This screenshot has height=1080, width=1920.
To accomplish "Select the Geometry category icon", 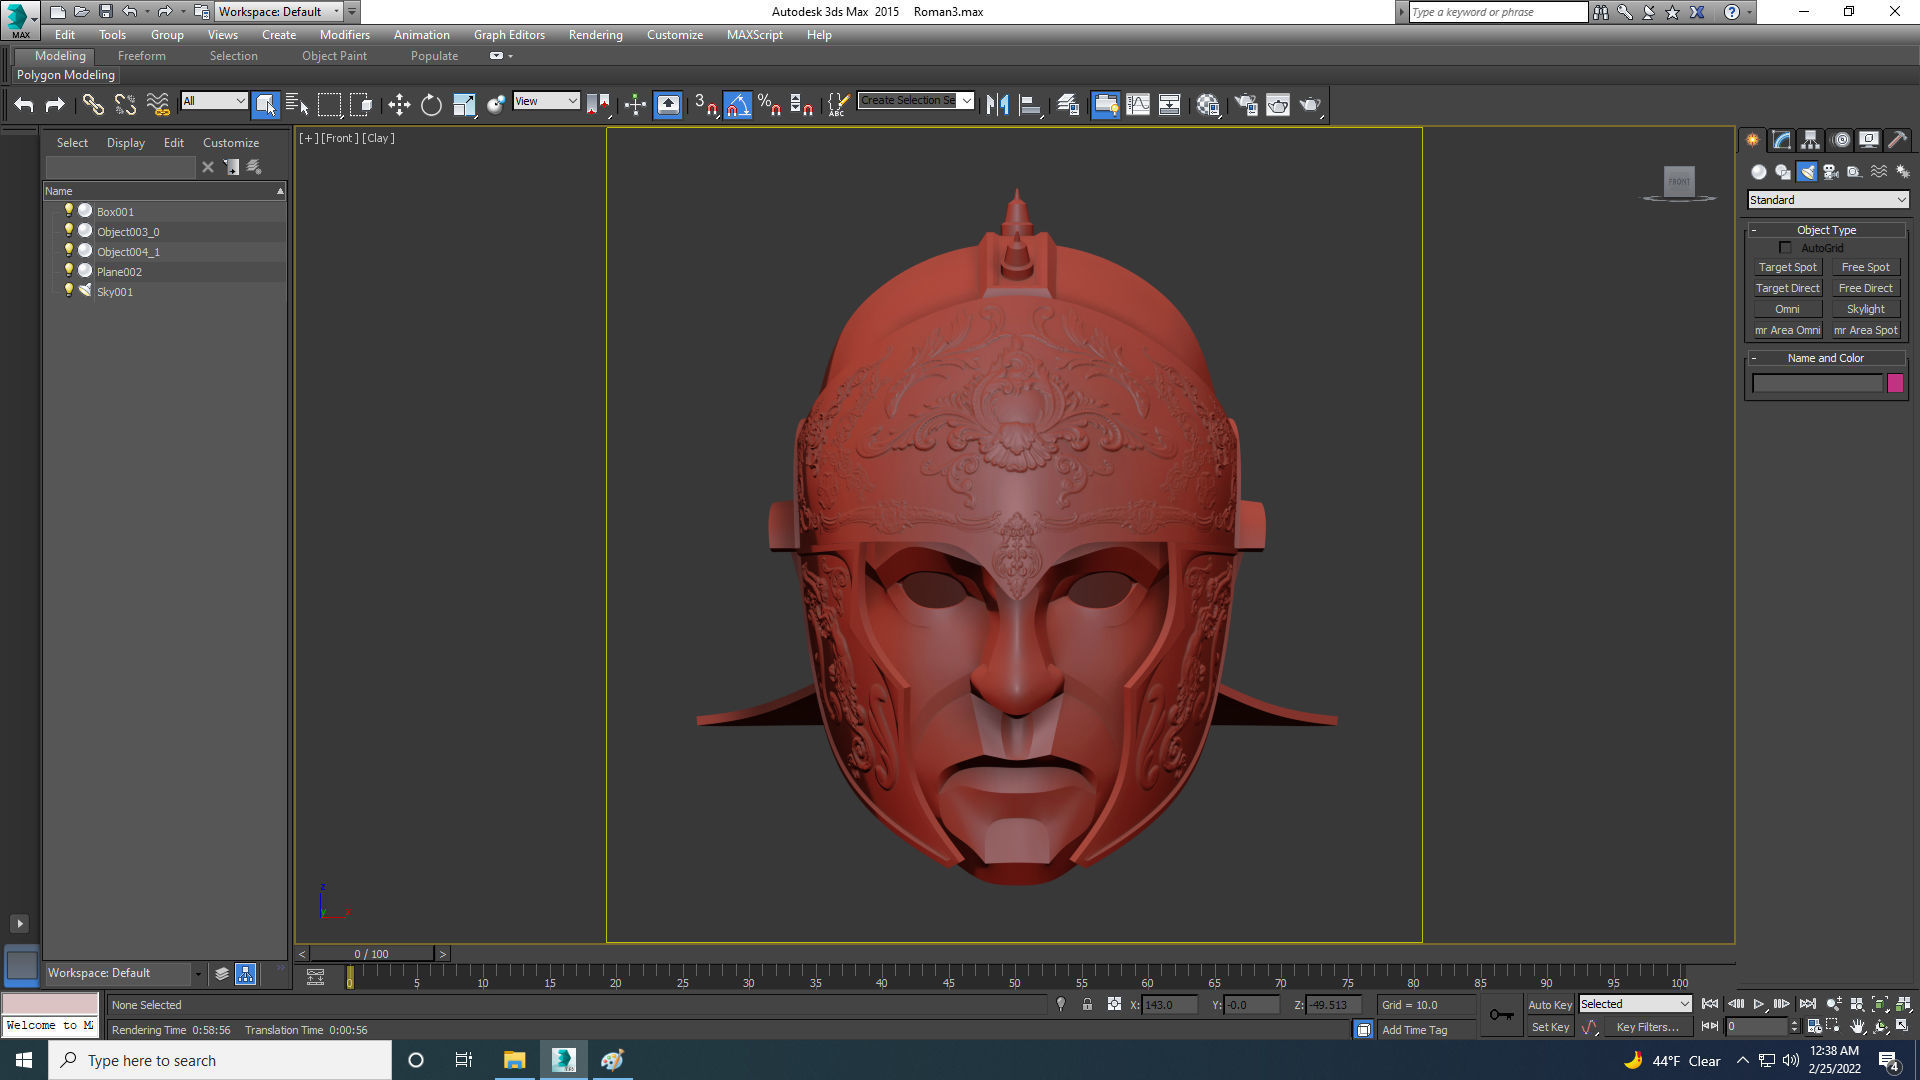I will point(1759,172).
